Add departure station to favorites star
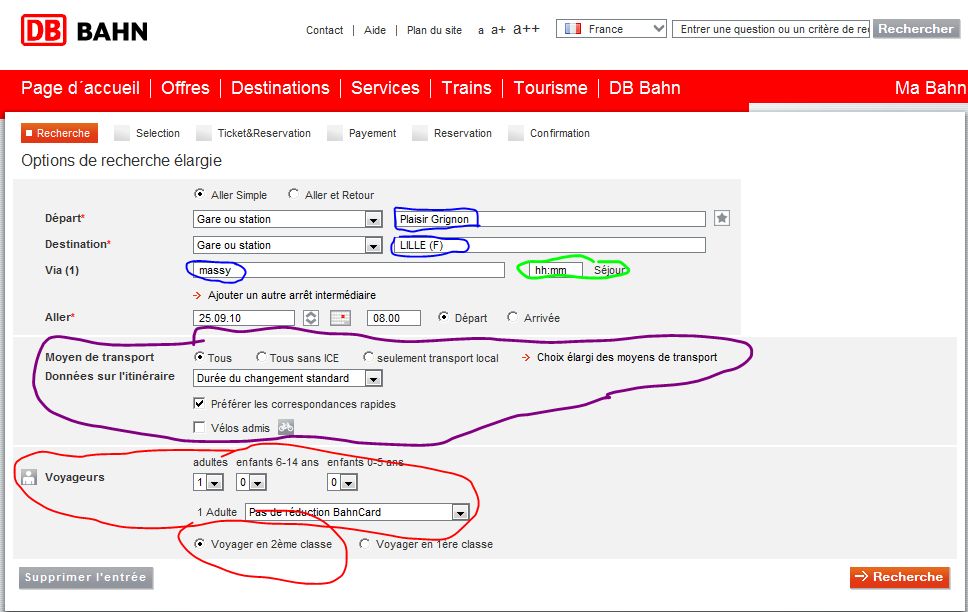Screen dimensions: 968x612 click(x=722, y=218)
